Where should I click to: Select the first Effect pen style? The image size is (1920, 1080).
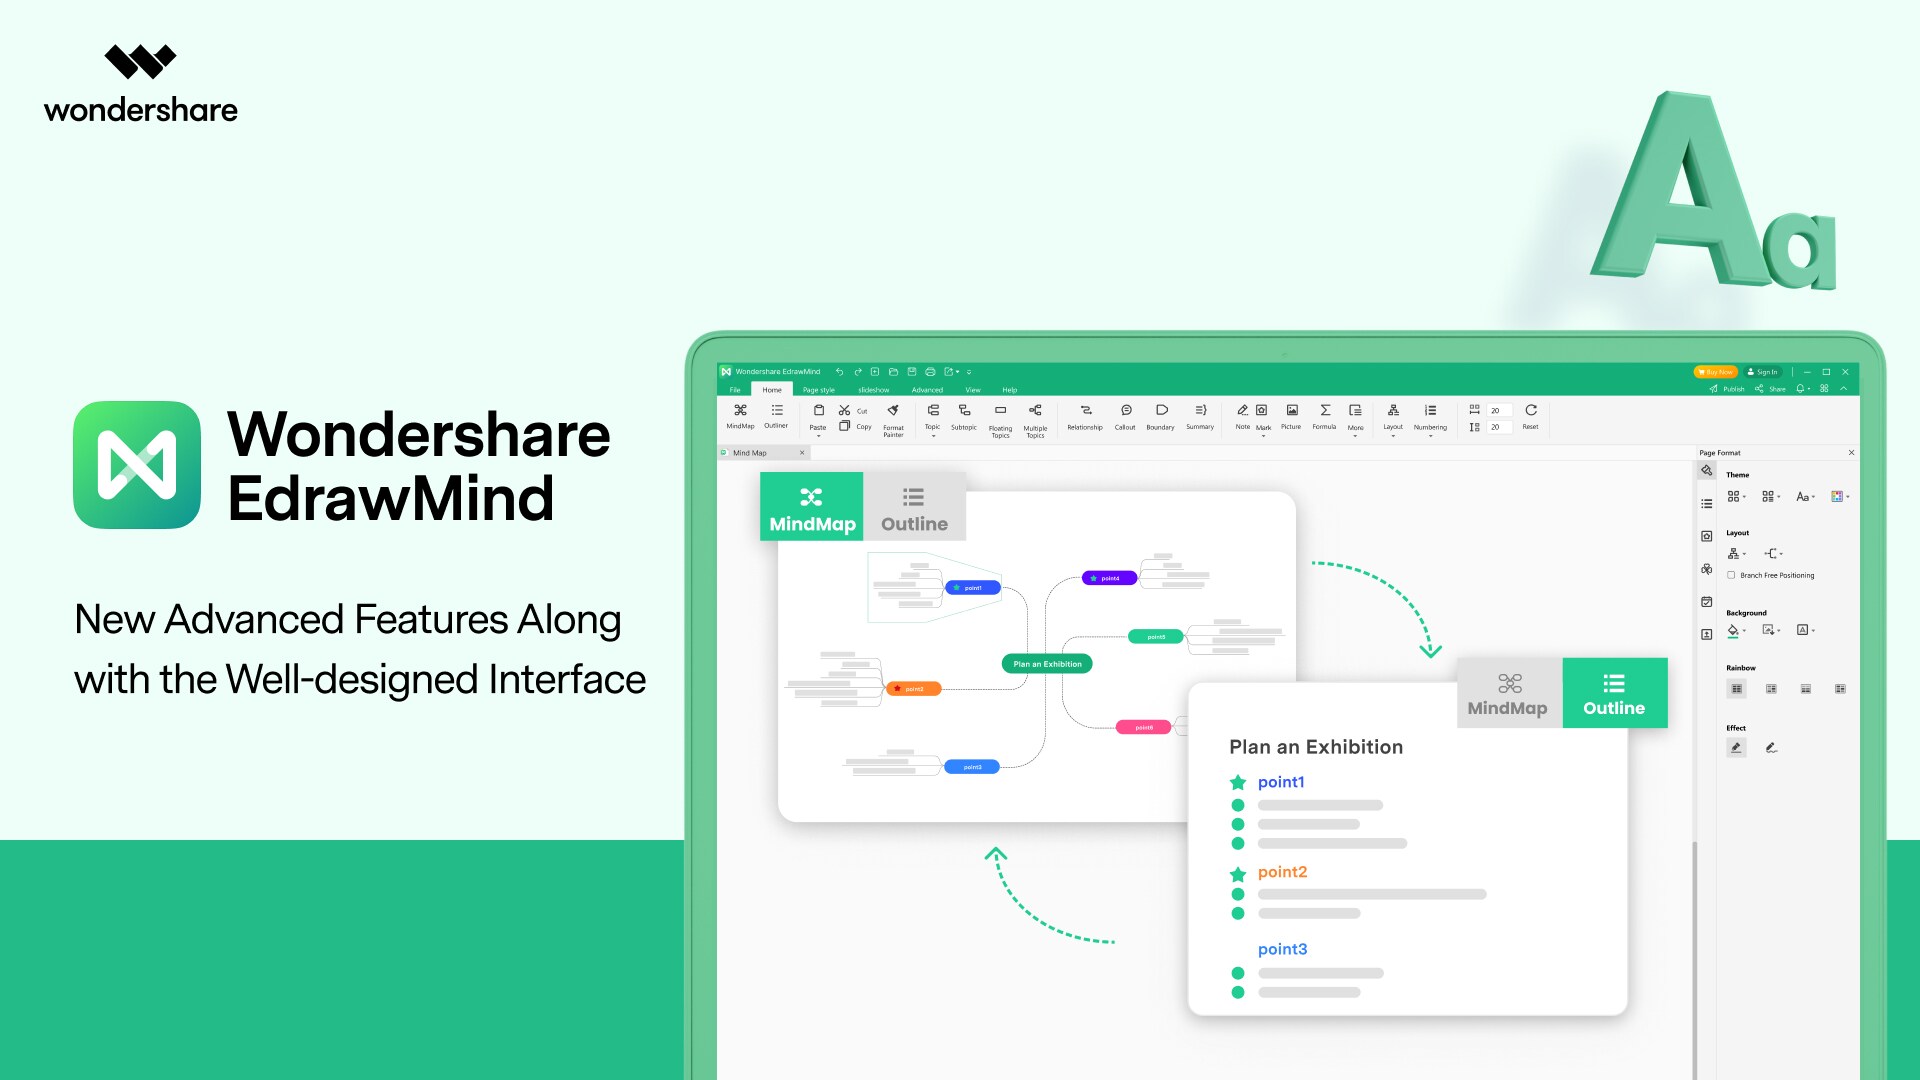pos(1737,748)
